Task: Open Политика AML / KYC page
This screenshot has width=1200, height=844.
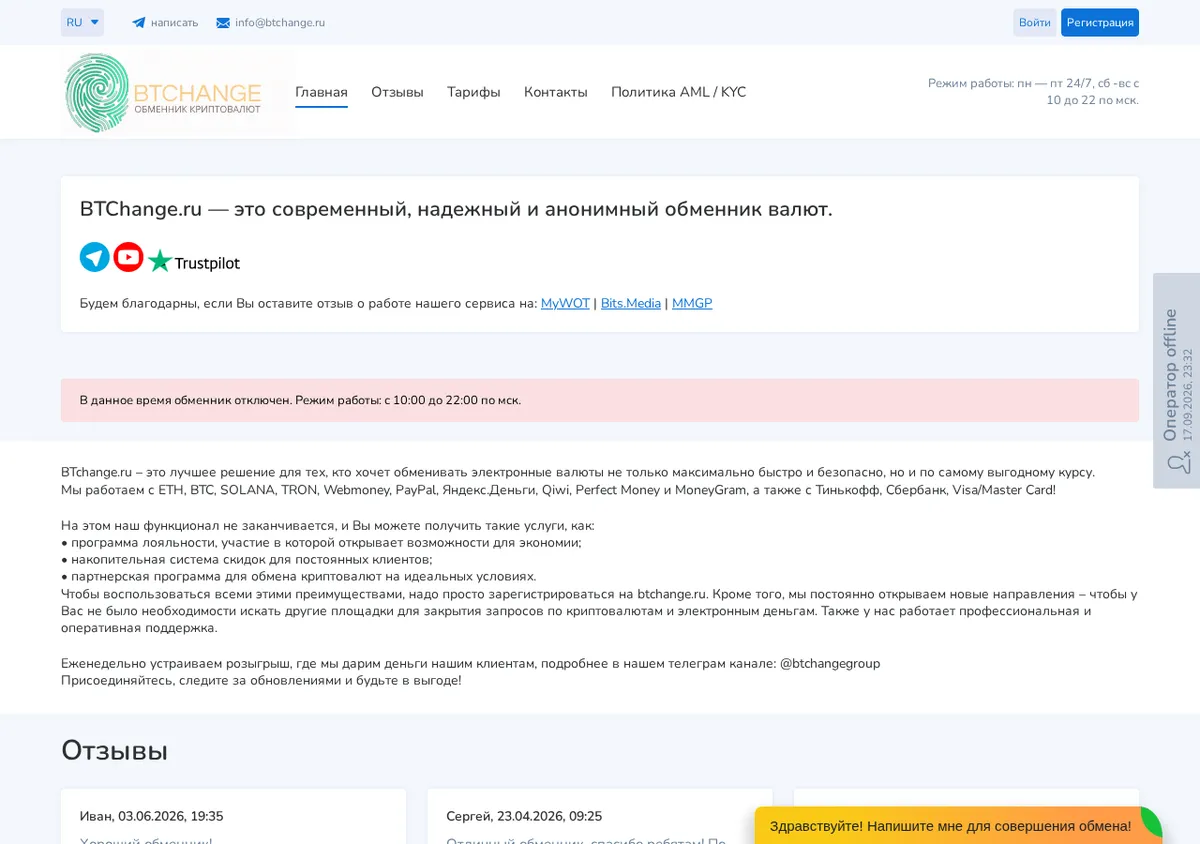Action: pos(679,92)
